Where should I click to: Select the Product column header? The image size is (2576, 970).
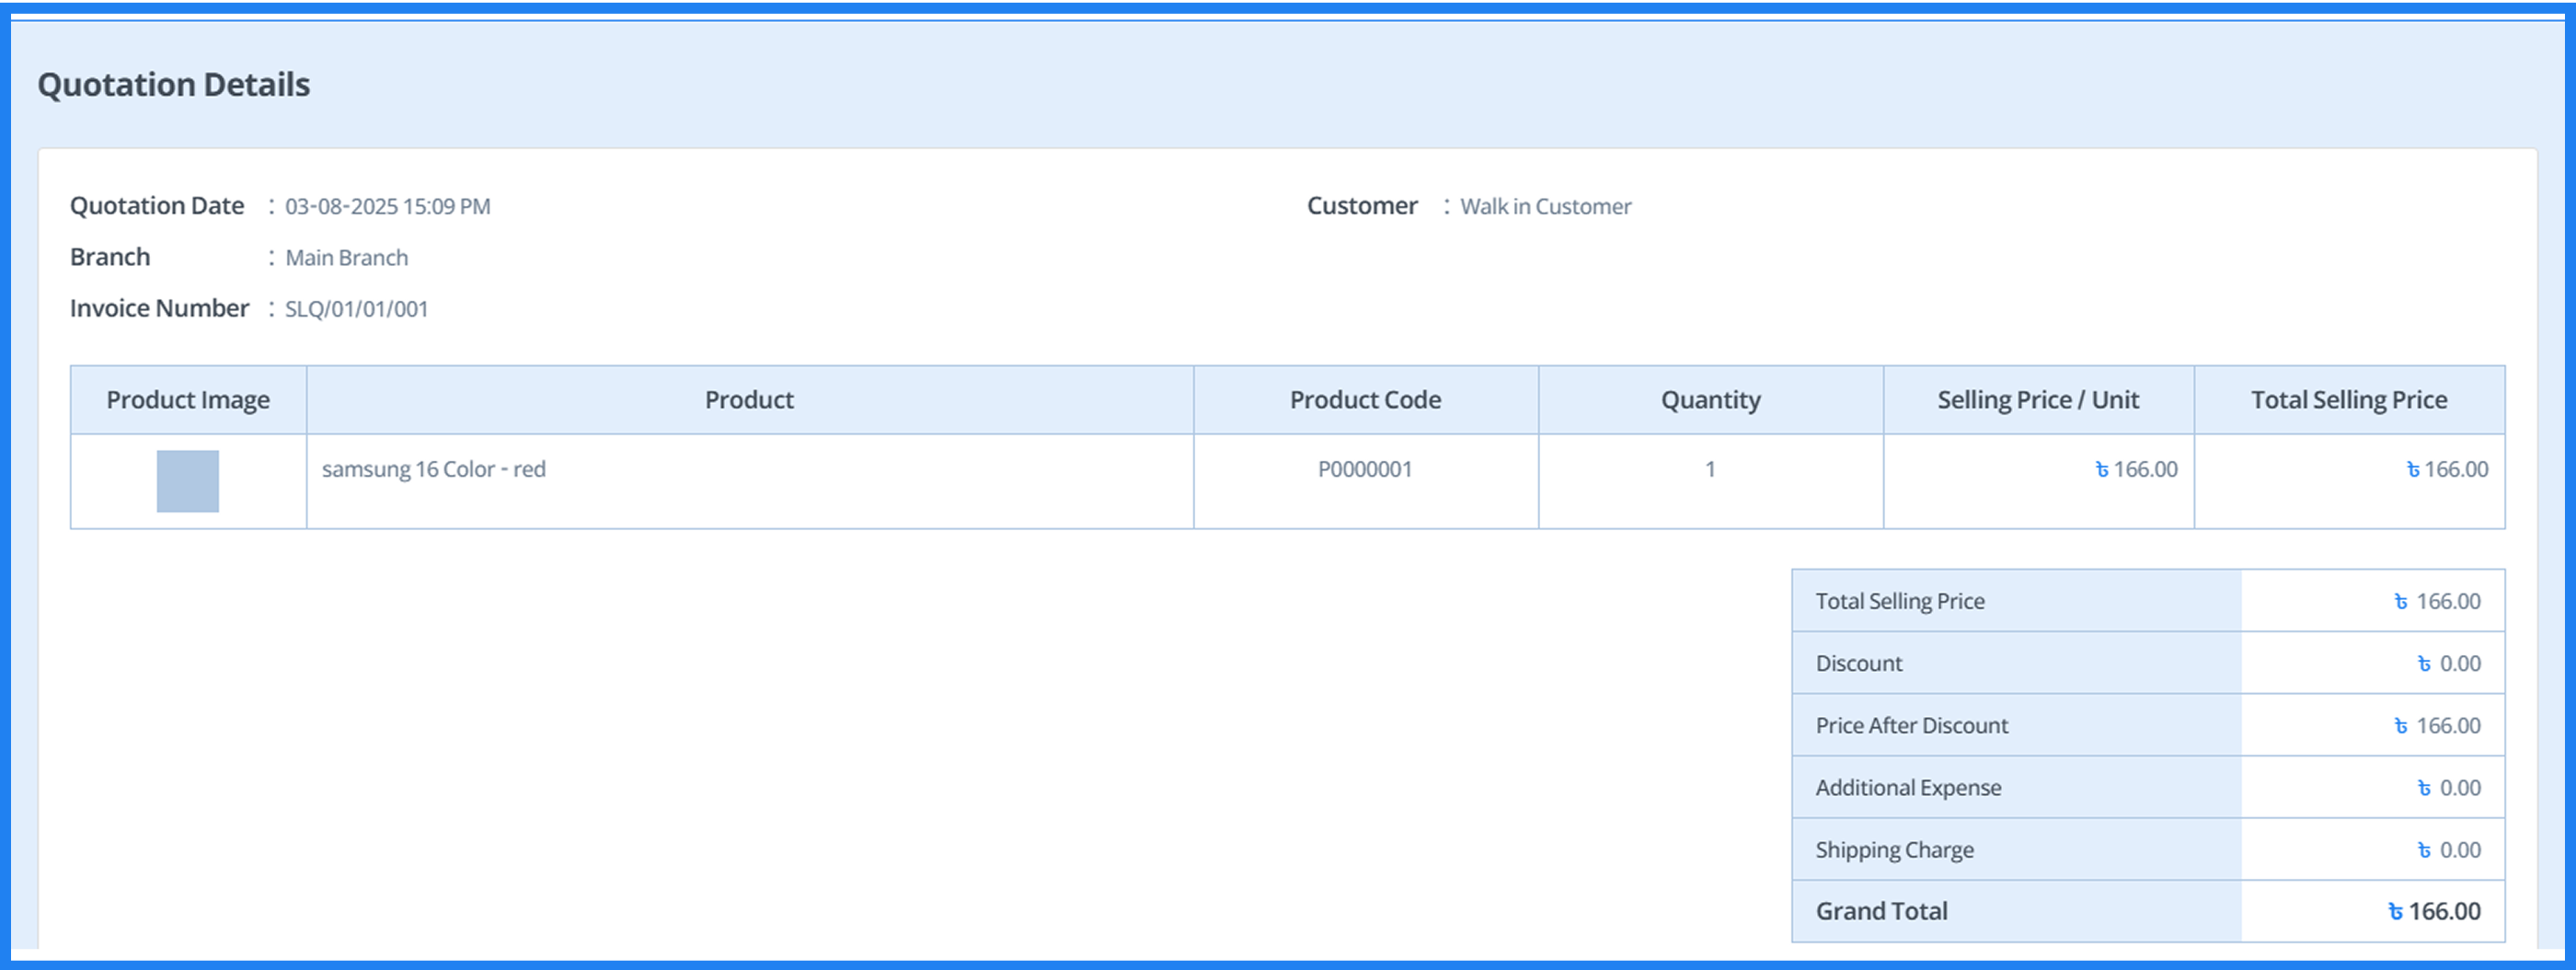click(x=749, y=399)
